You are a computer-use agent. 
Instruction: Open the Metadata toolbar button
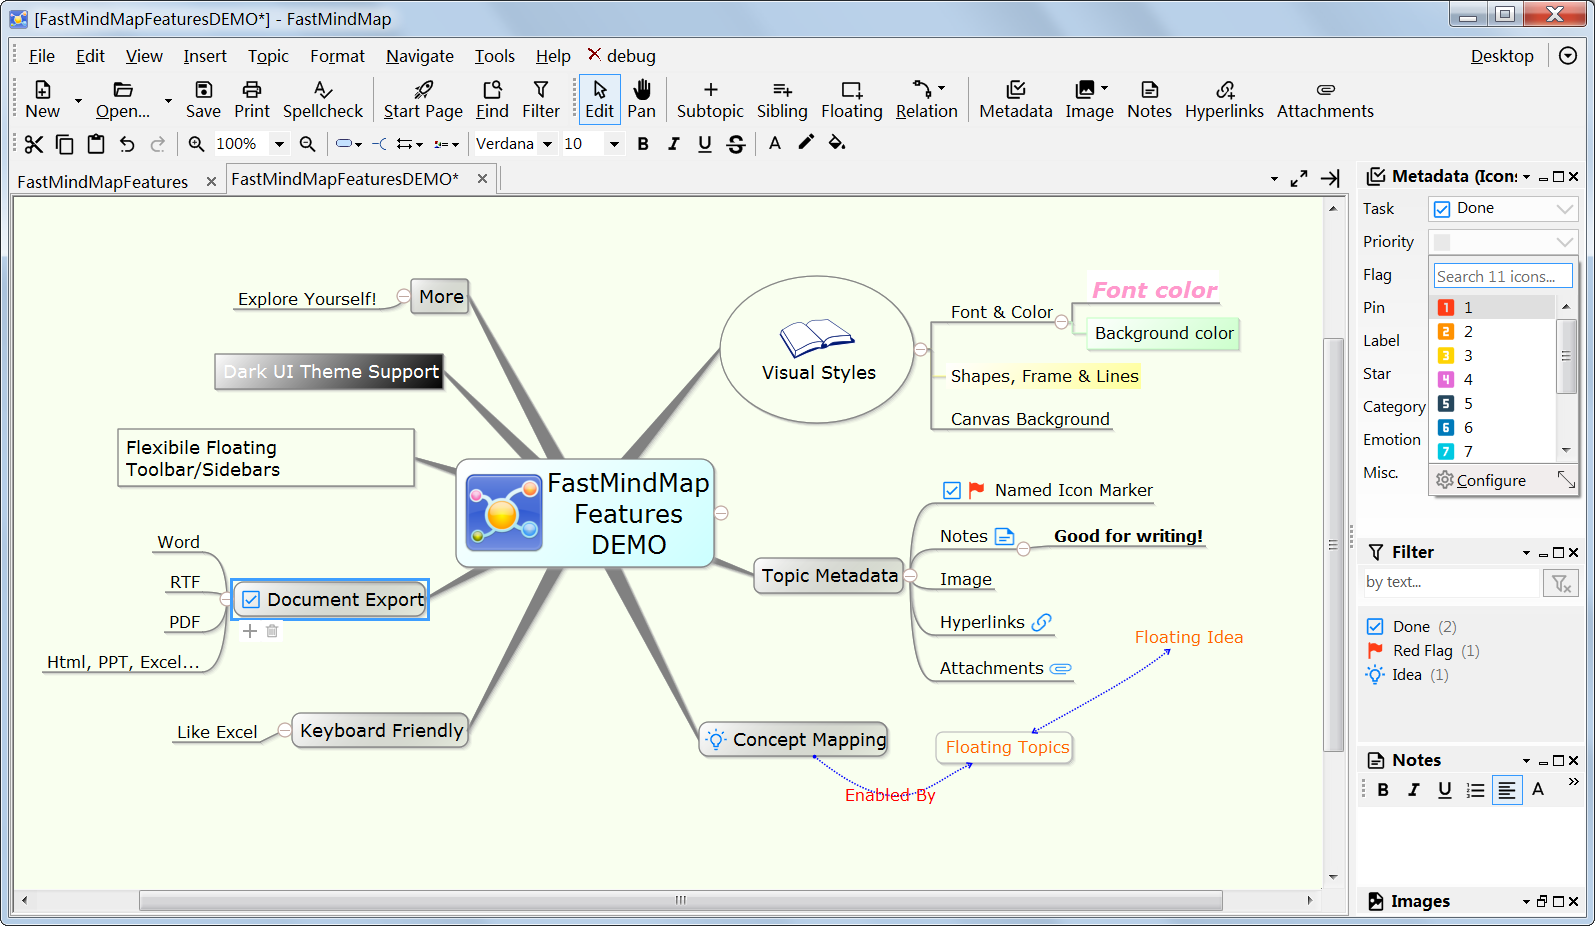pyautogui.click(x=1016, y=99)
